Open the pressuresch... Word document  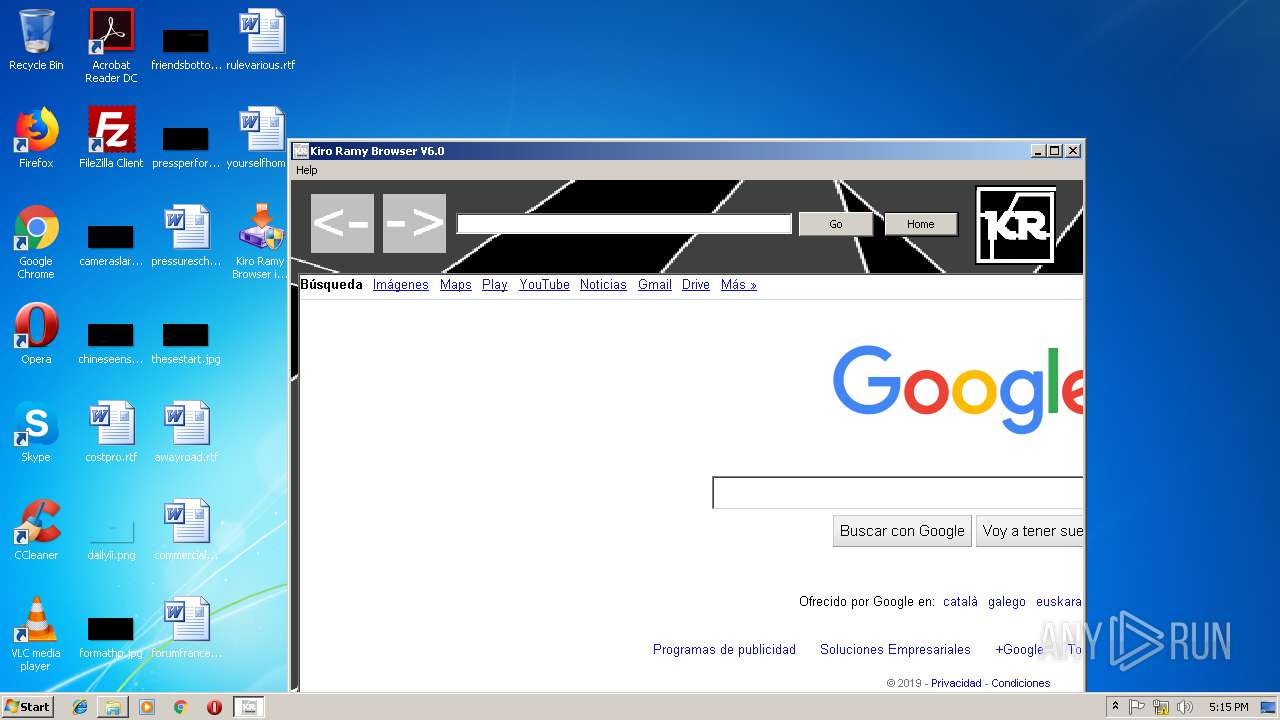[186, 237]
